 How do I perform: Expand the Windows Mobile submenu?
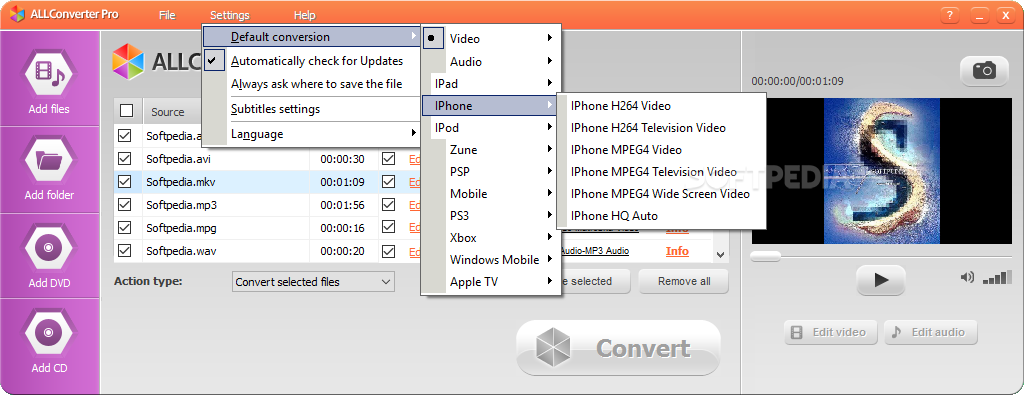pyautogui.click(x=491, y=259)
